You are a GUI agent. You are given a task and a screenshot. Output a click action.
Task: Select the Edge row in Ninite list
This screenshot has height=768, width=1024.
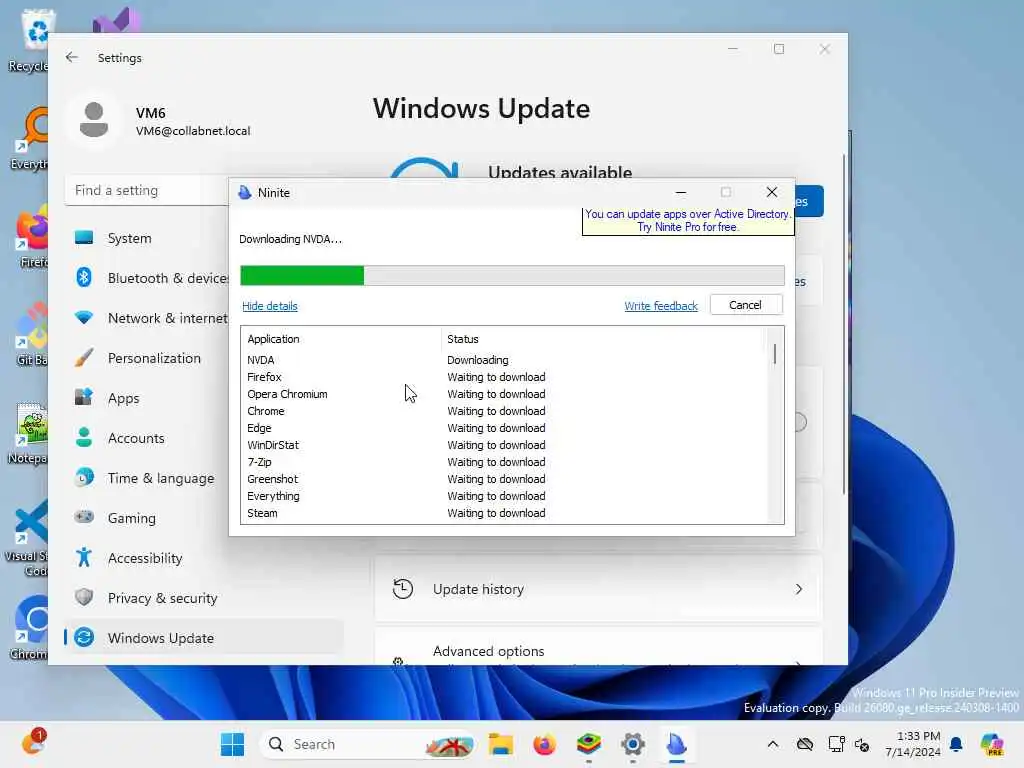click(x=503, y=428)
